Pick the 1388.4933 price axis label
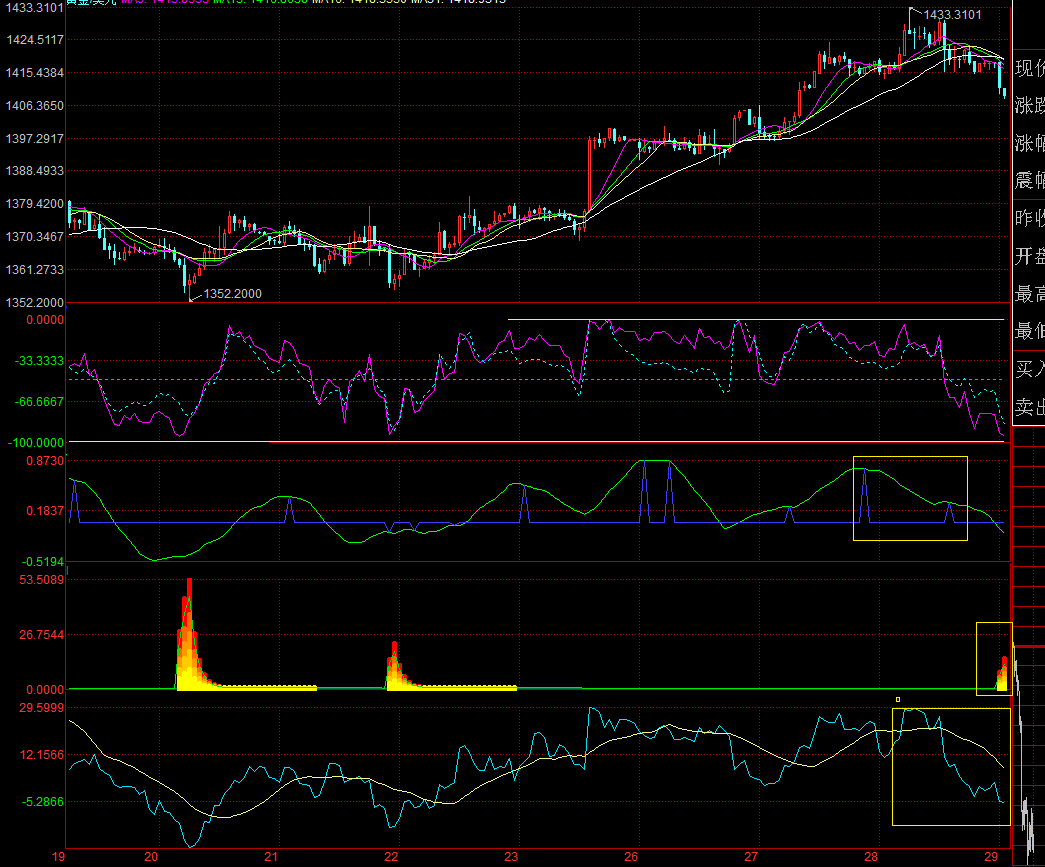Image resolution: width=1045 pixels, height=867 pixels. coord(35,171)
